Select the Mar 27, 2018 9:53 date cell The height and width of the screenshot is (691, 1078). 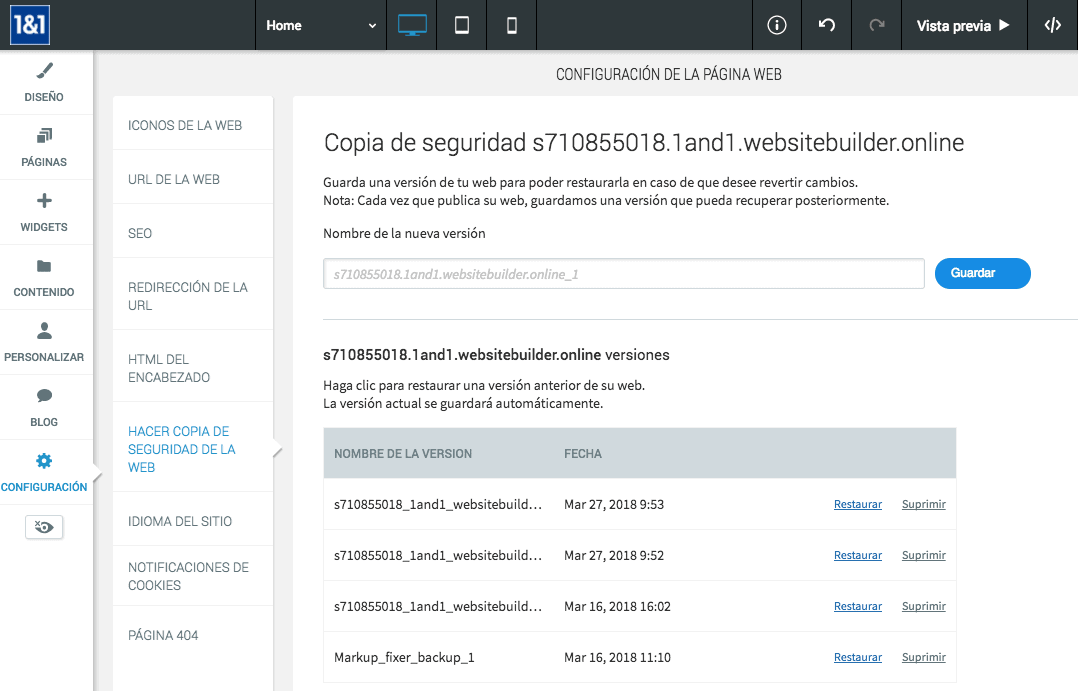click(x=614, y=505)
